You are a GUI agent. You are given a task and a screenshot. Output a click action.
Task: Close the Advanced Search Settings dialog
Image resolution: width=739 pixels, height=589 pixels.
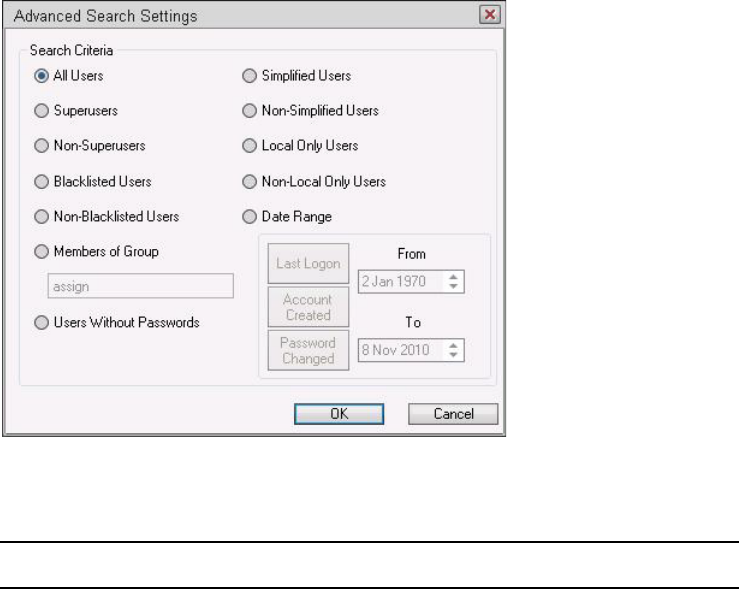[x=488, y=15]
